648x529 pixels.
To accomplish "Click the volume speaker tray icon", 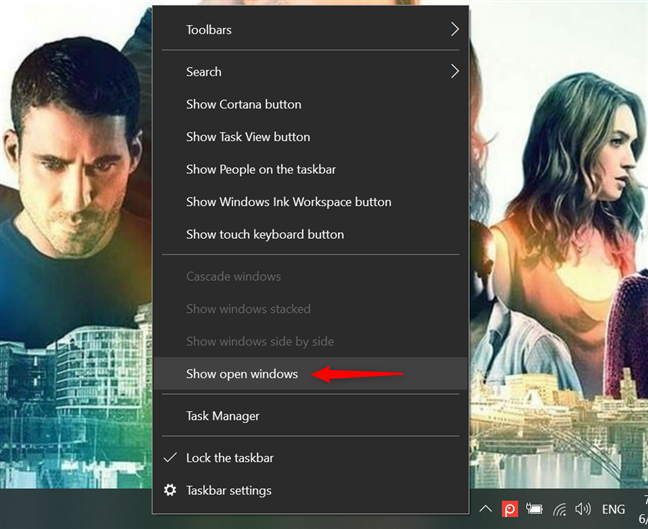I will coord(582,508).
